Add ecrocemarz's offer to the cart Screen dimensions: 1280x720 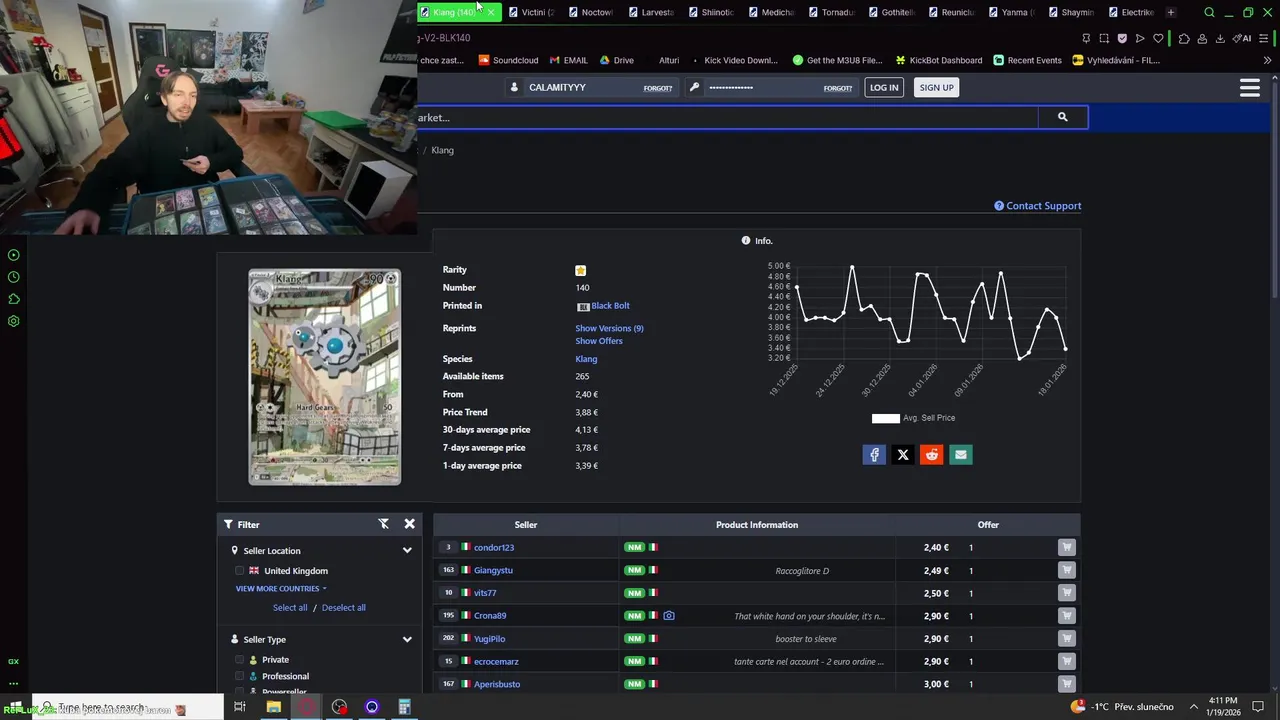(x=1066, y=661)
